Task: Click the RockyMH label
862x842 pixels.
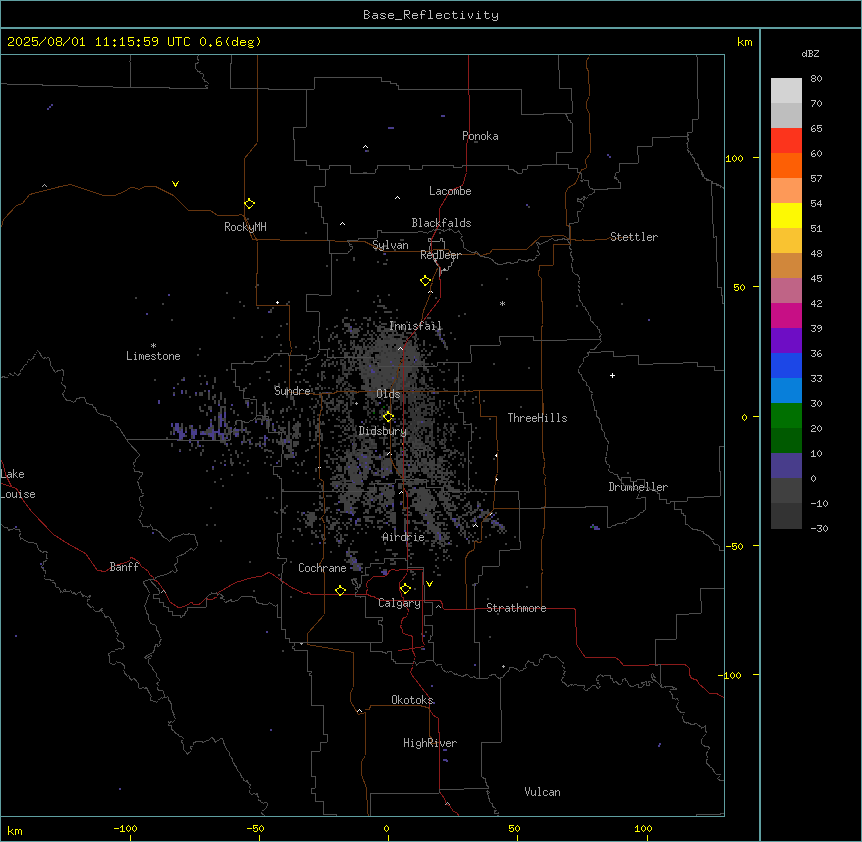Action: (245, 227)
